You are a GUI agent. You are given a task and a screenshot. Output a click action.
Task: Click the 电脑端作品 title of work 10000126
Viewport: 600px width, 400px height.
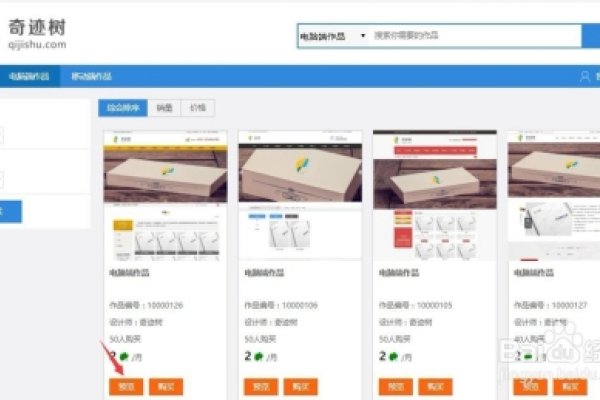(x=129, y=273)
